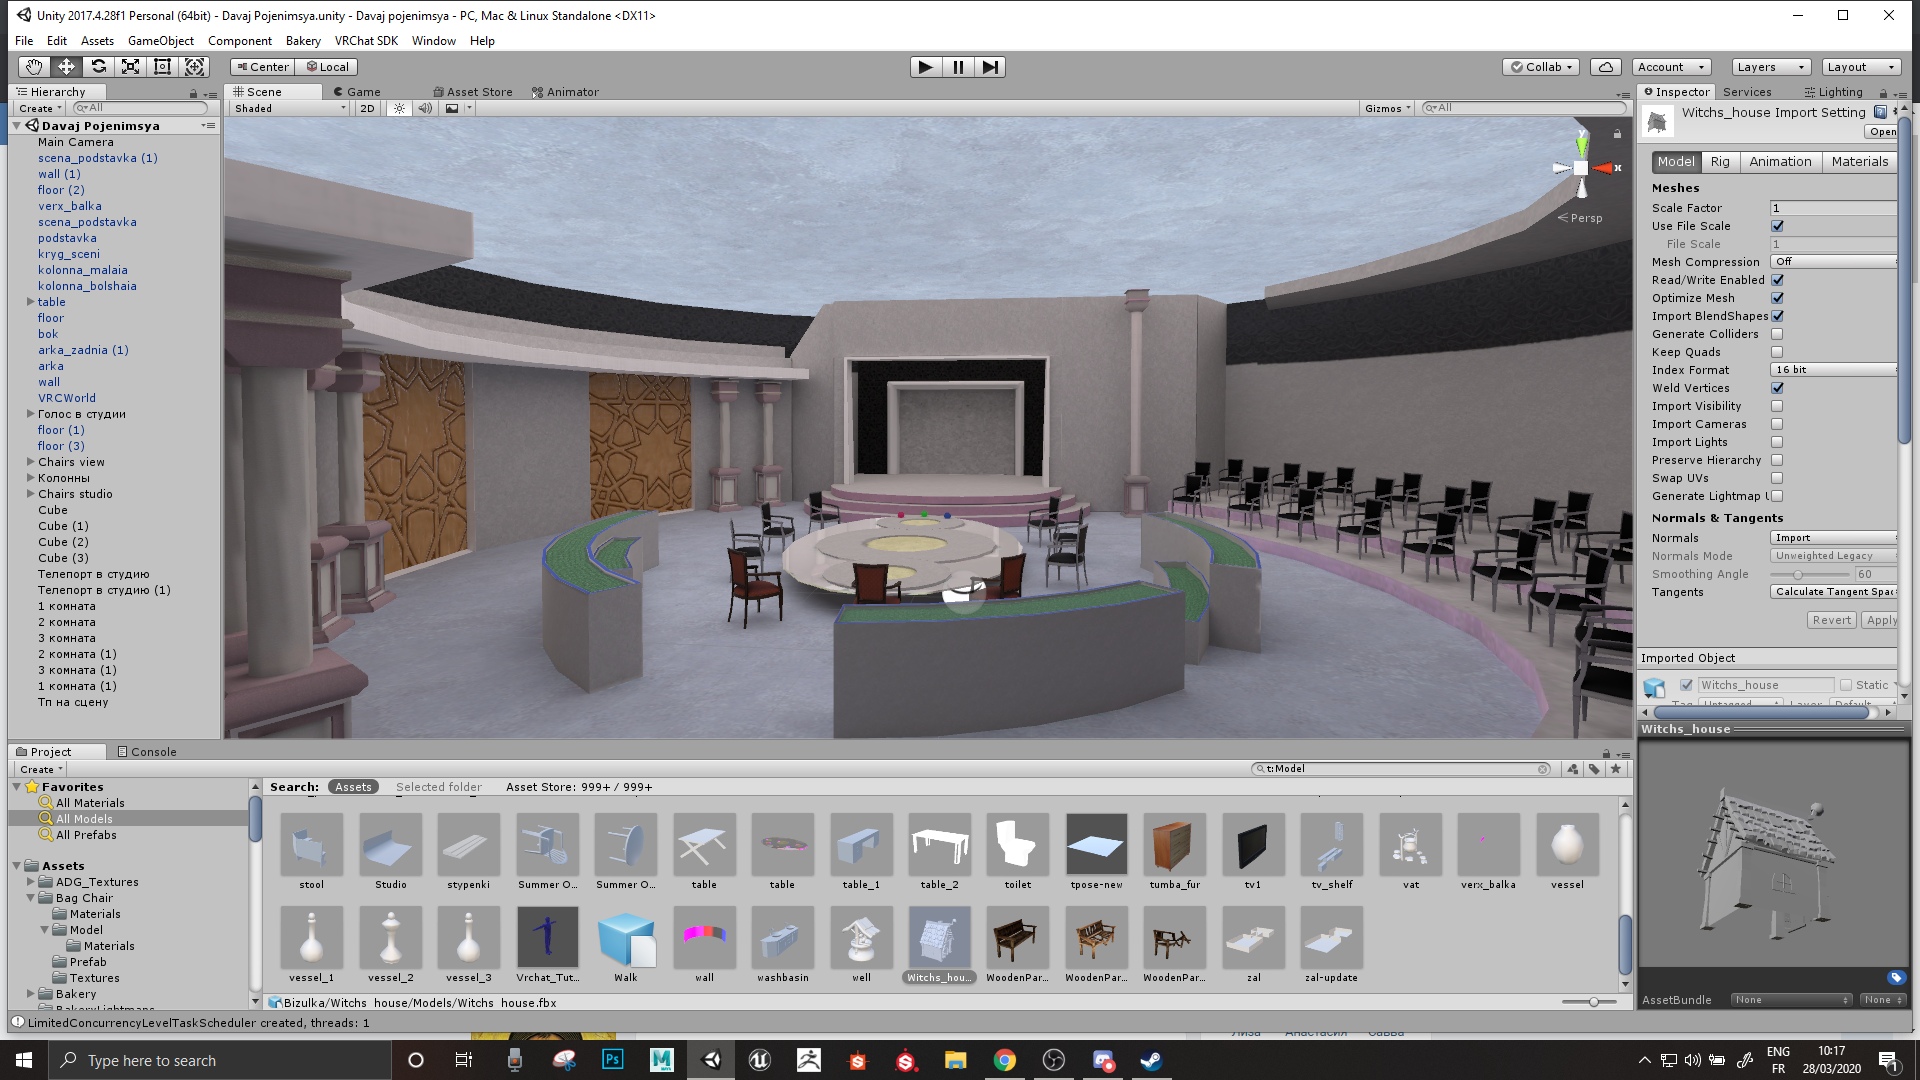1920x1080 pixels.
Task: Enable the Import Cameras checkbox
Action: [1777, 424]
